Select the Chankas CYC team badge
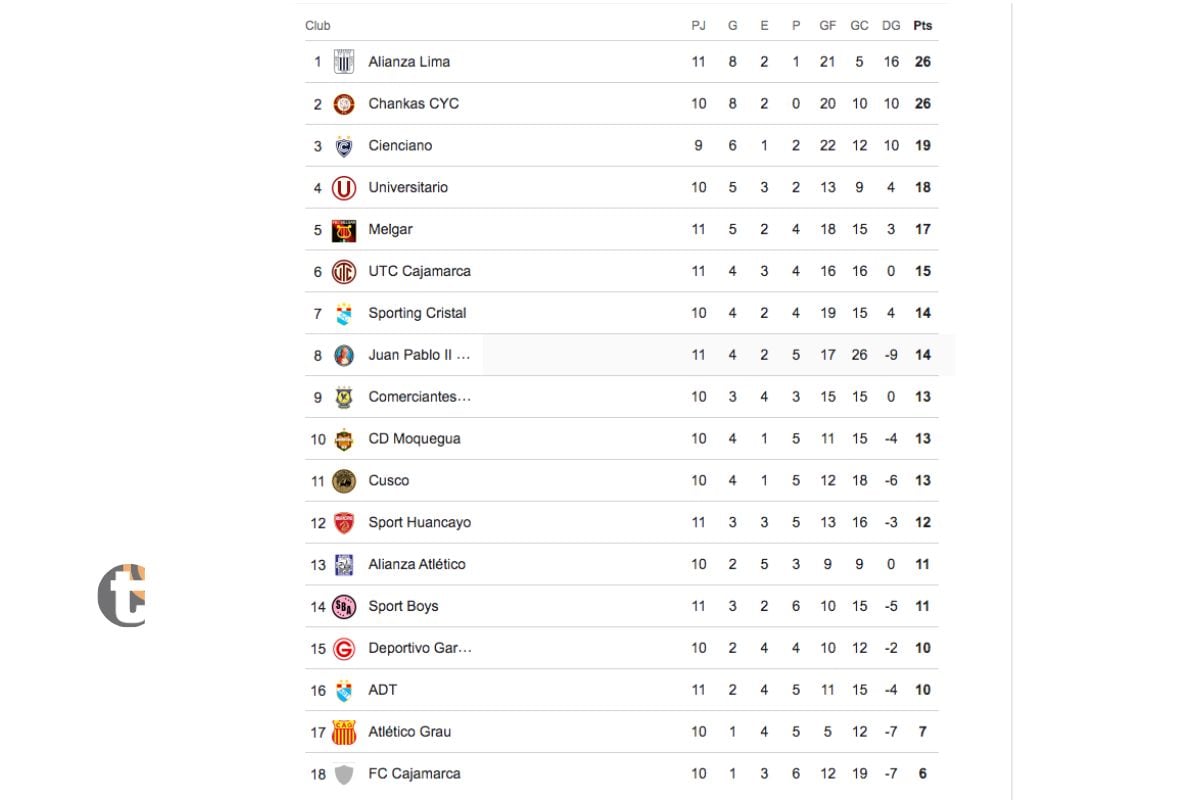1200x800 pixels. 343,103
